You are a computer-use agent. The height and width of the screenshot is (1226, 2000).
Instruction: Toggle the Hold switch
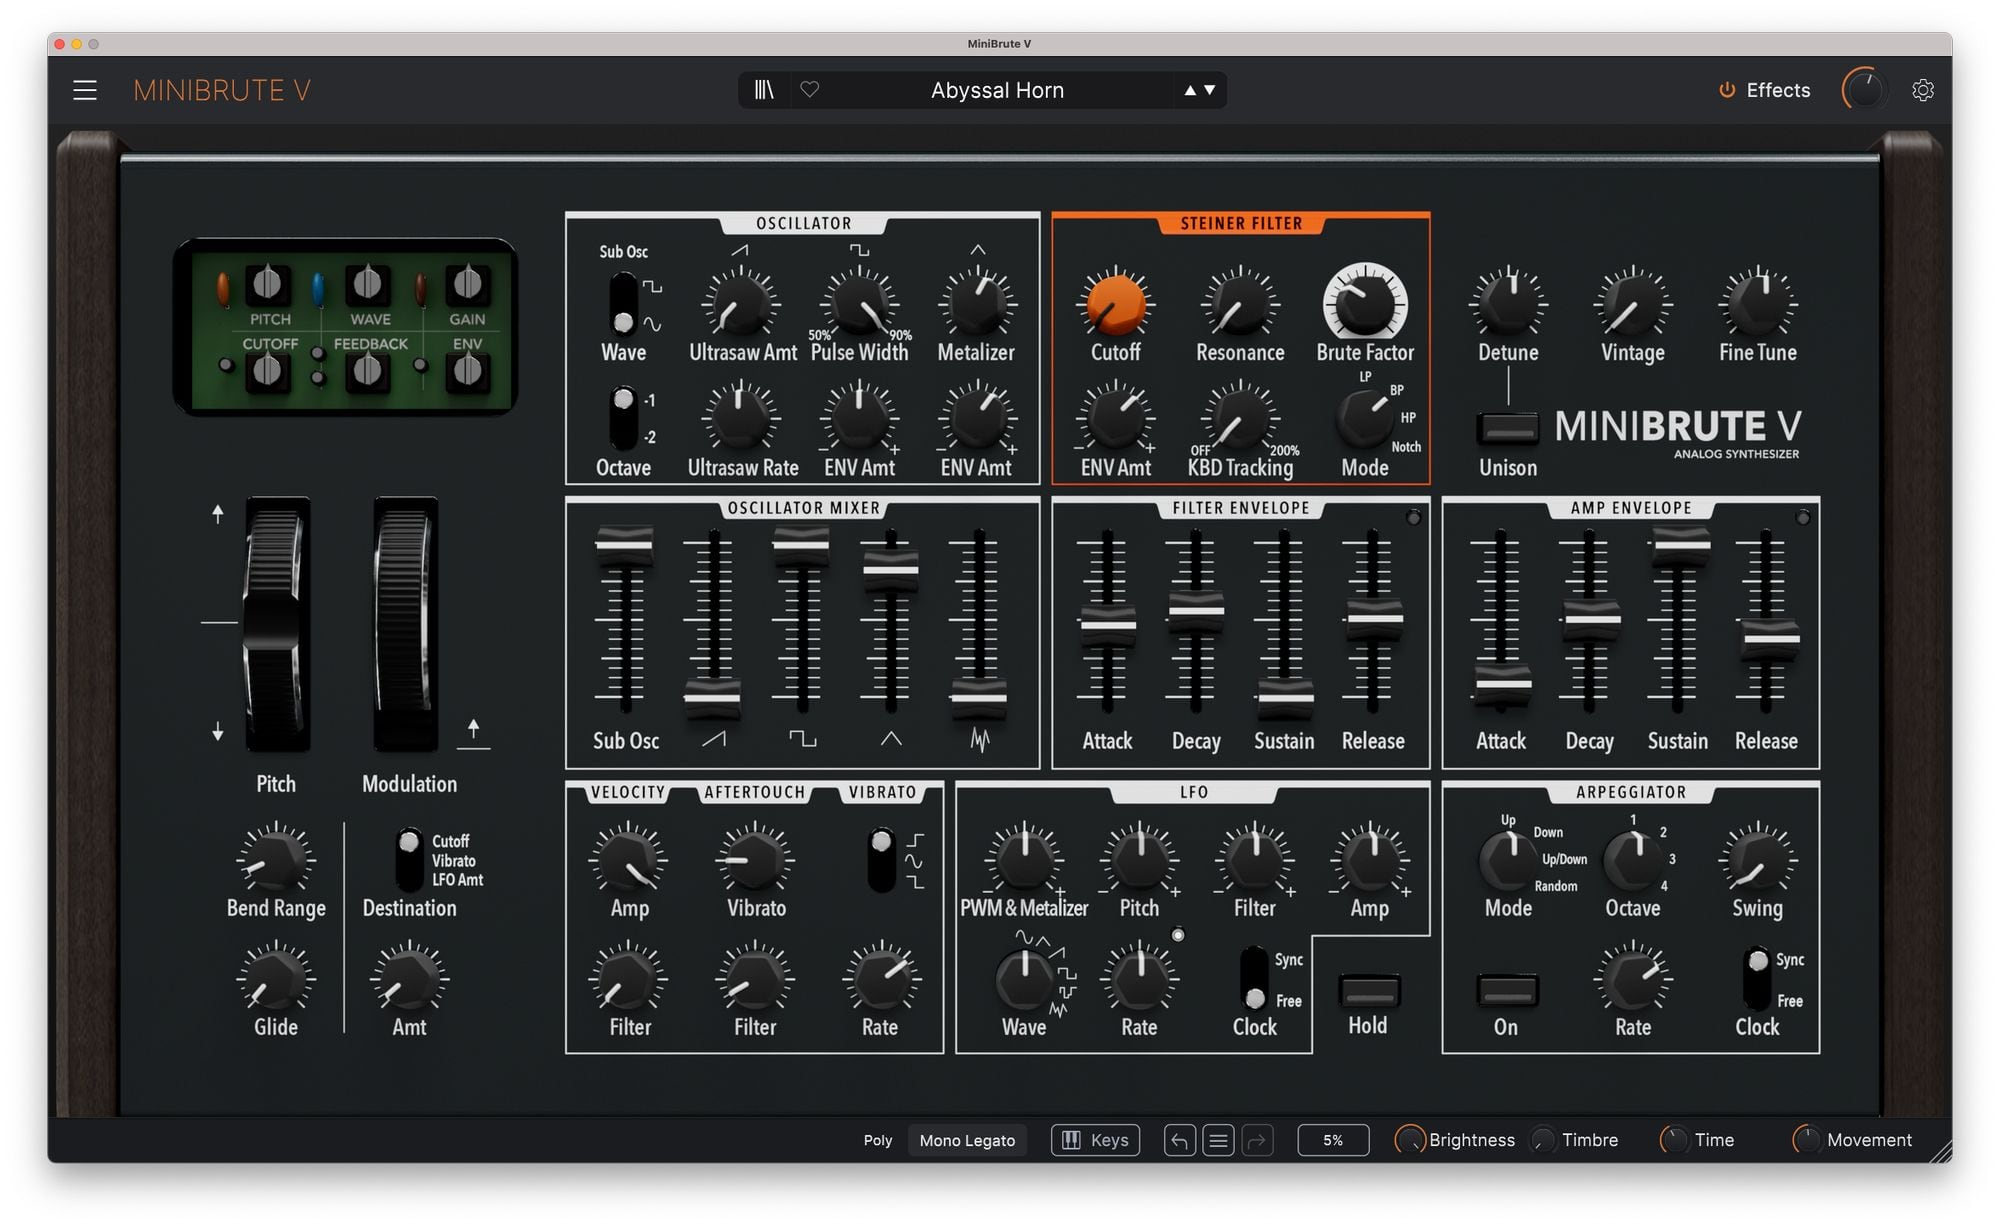point(1369,991)
